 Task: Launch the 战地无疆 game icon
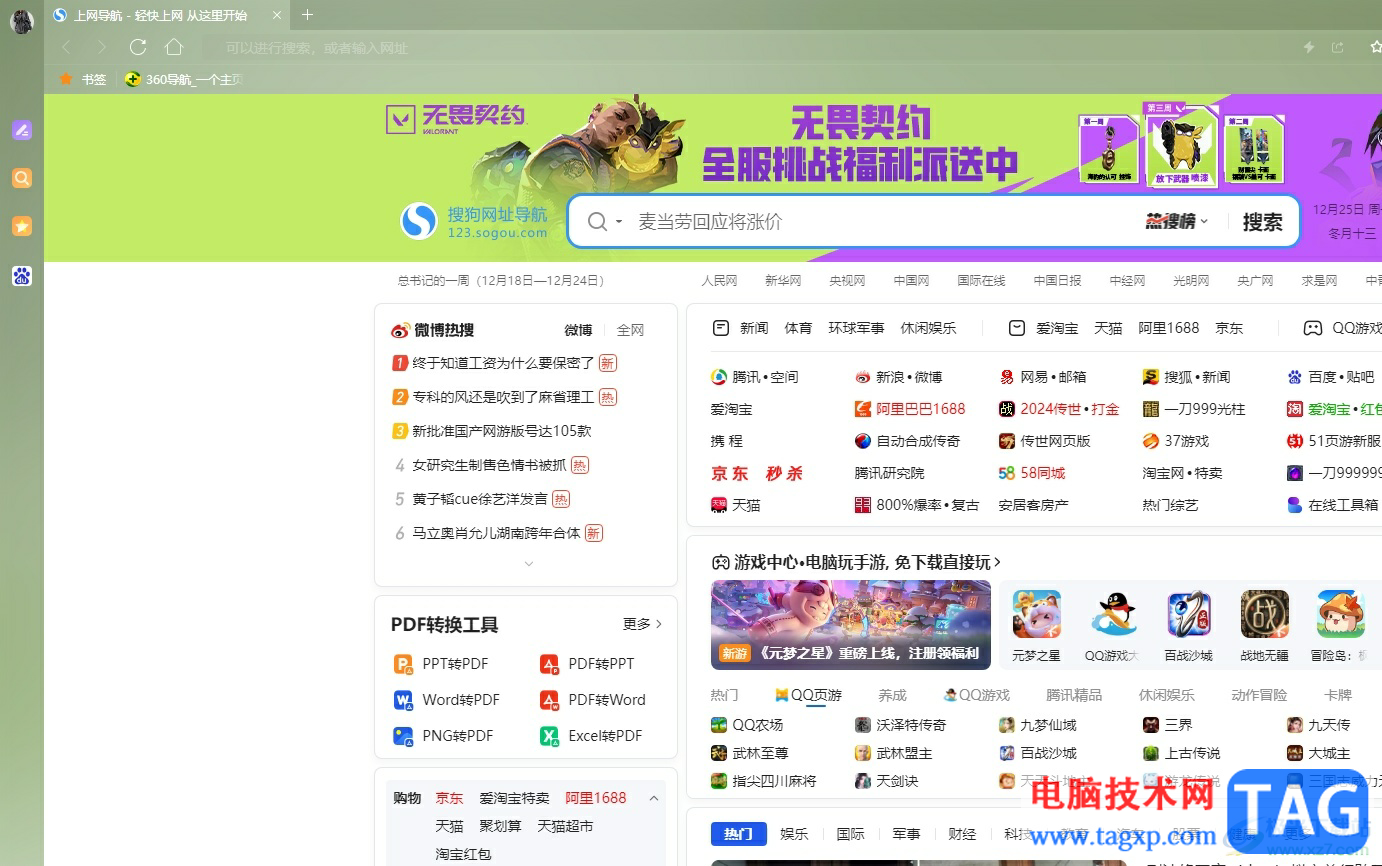1264,614
